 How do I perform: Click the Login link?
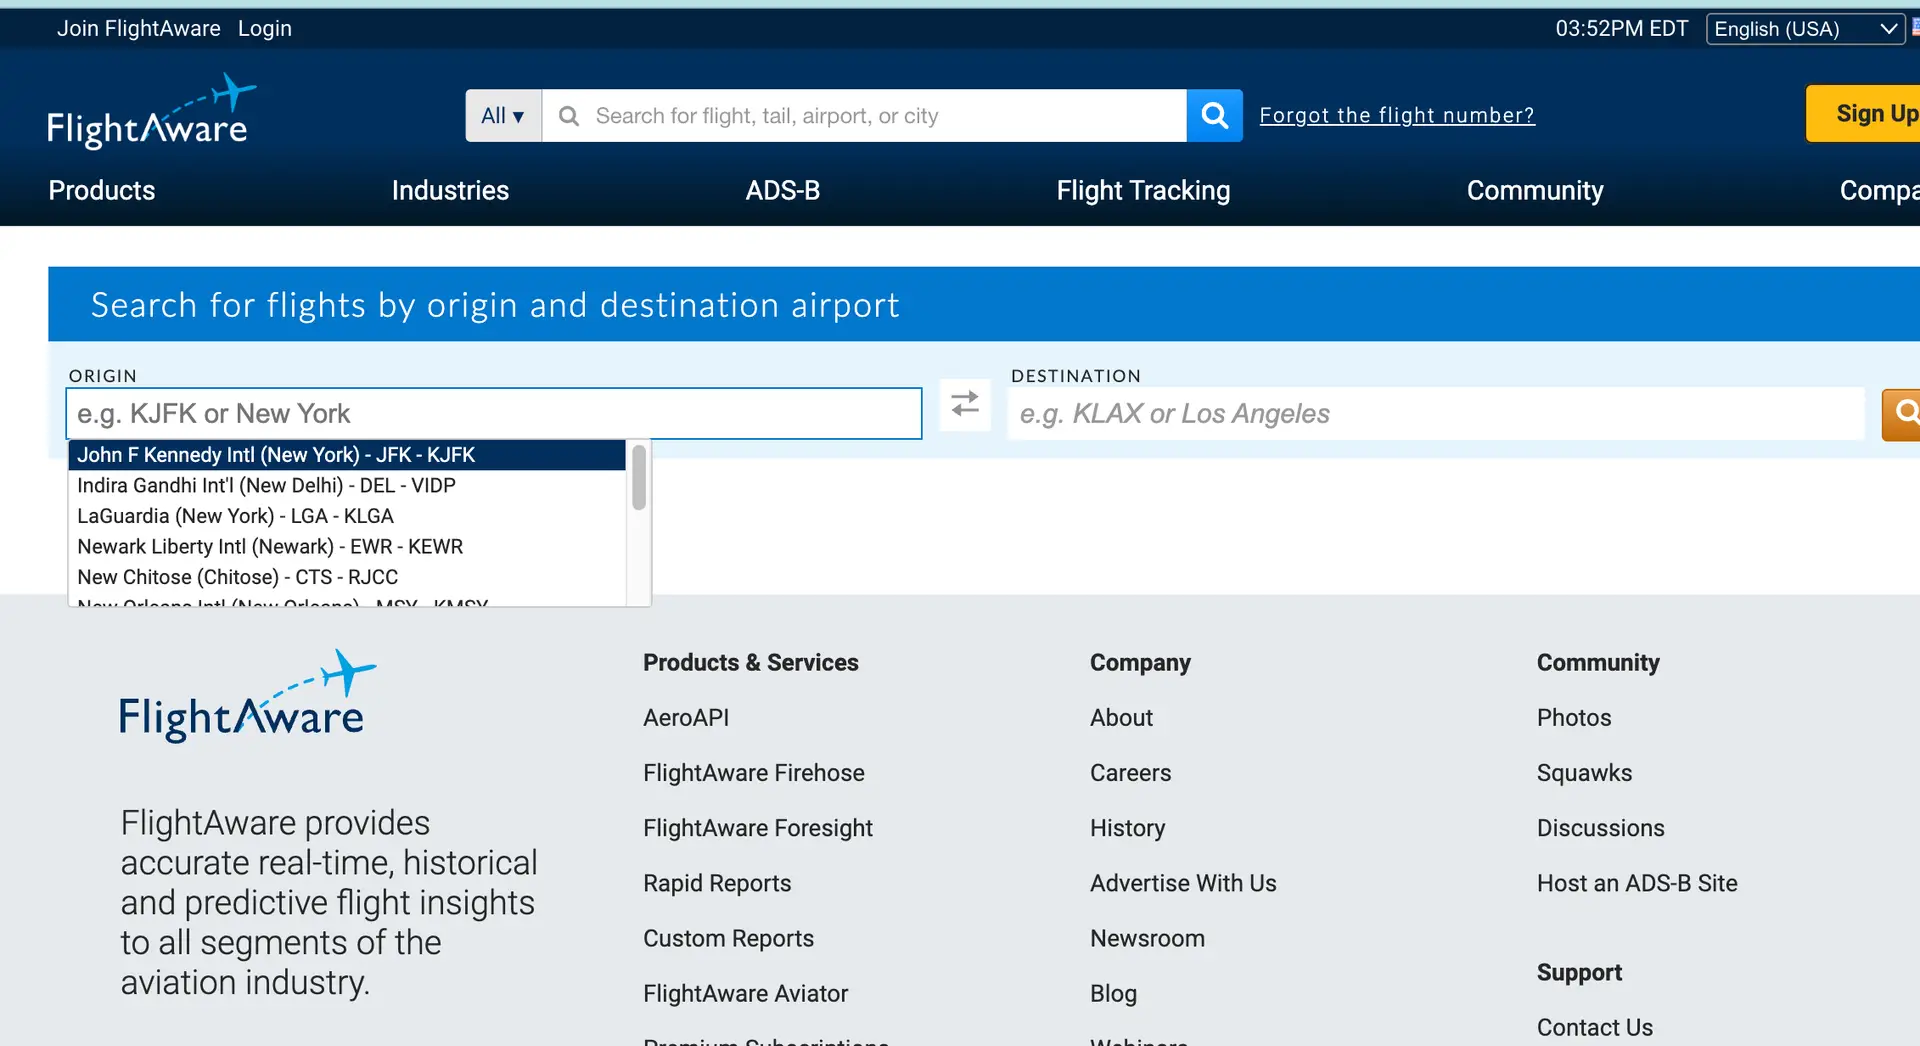click(265, 28)
